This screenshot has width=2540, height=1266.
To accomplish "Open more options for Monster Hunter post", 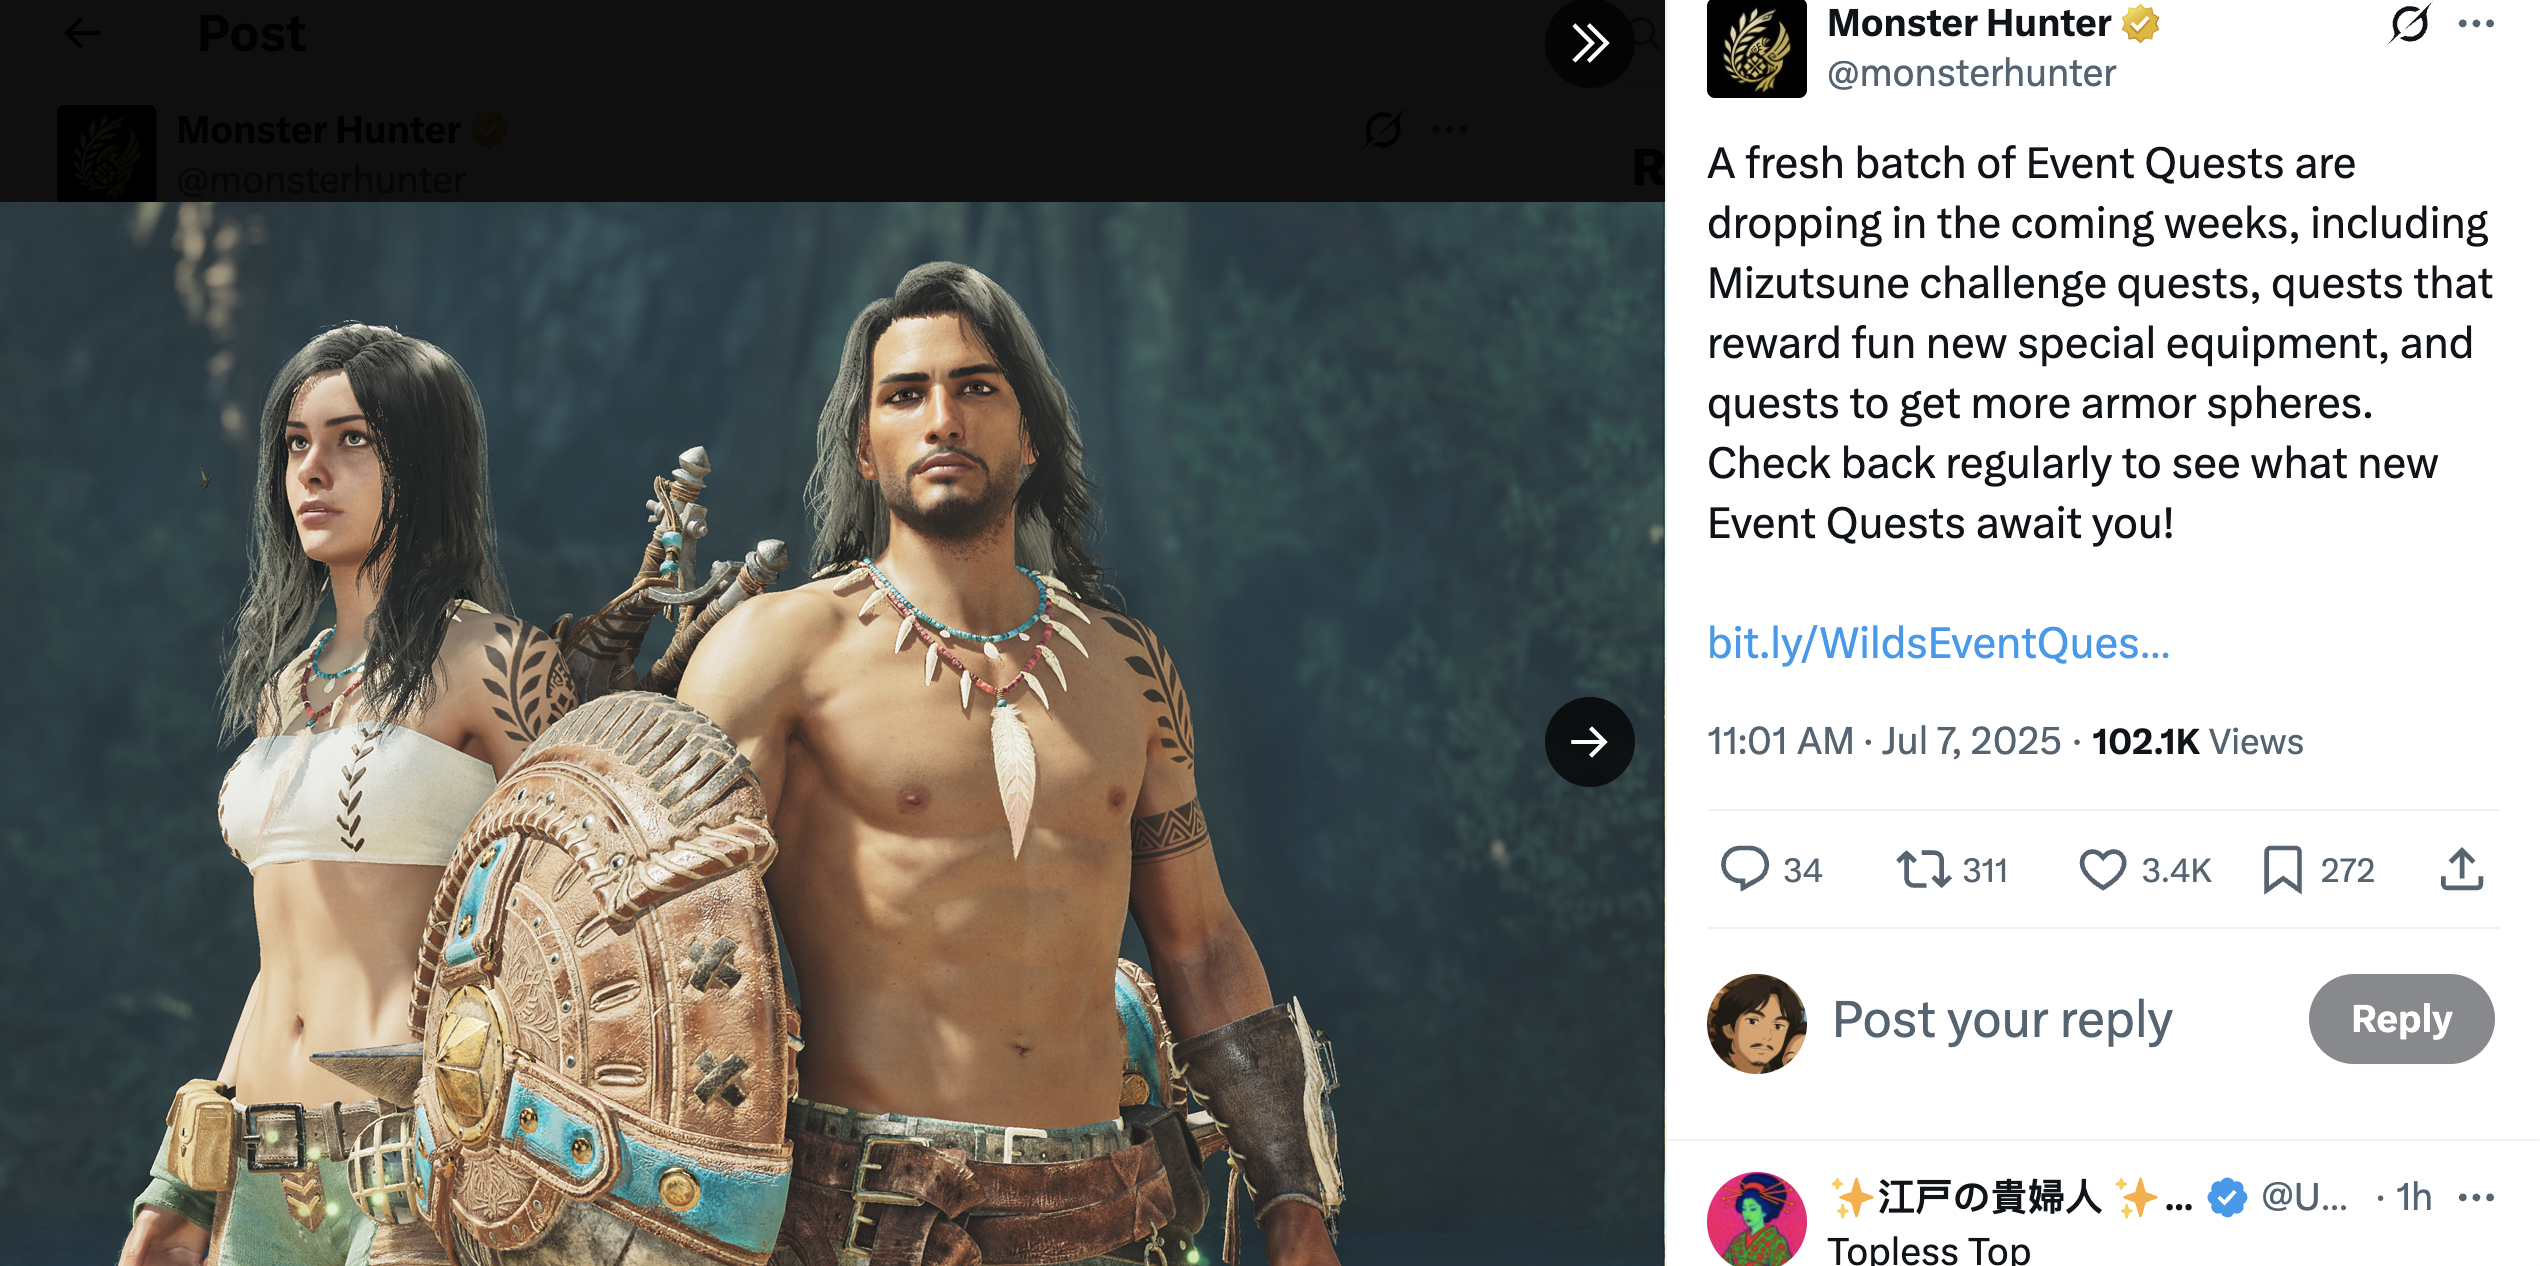I will pyautogui.click(x=2476, y=24).
